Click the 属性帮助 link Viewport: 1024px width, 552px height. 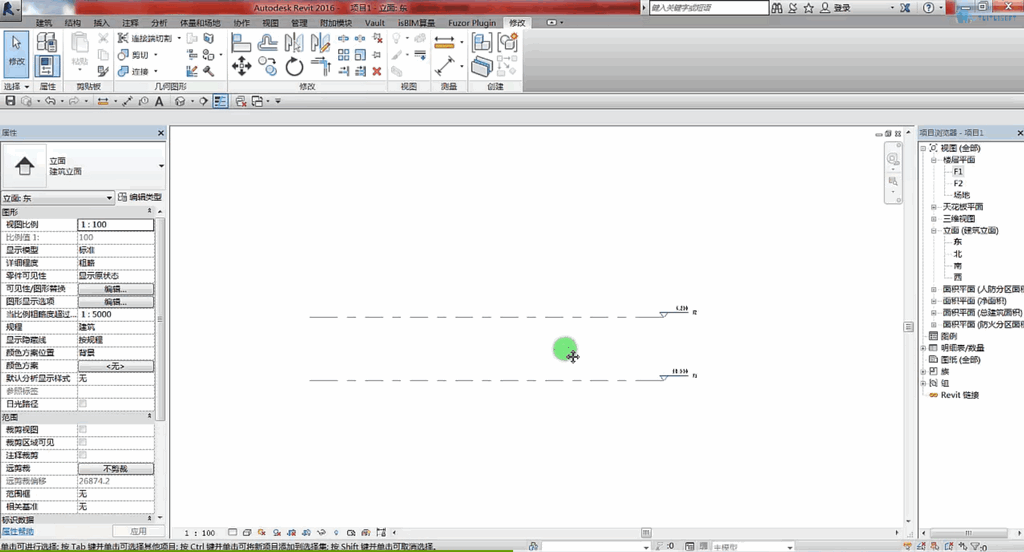18,532
